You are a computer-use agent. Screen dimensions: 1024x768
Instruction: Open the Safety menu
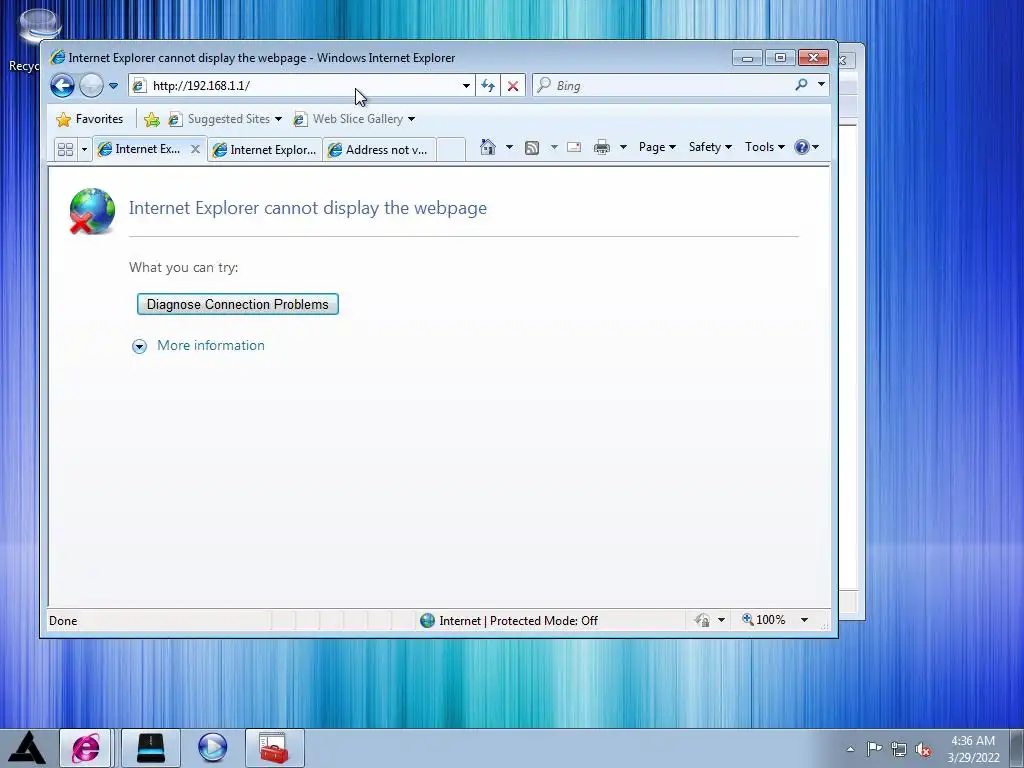pos(710,147)
